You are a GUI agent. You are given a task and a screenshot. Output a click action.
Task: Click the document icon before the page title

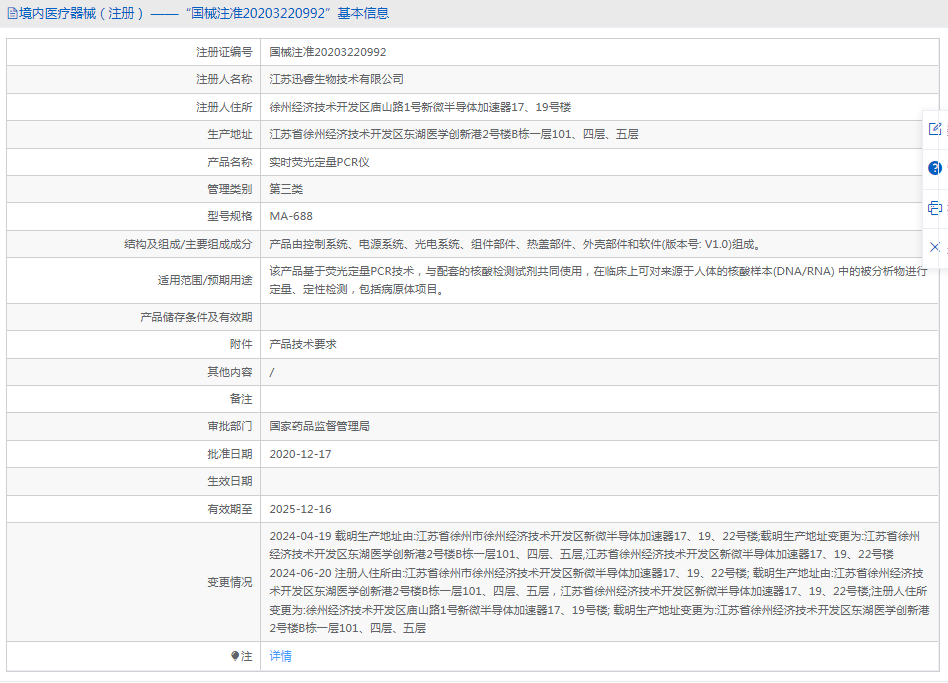(x=12, y=13)
